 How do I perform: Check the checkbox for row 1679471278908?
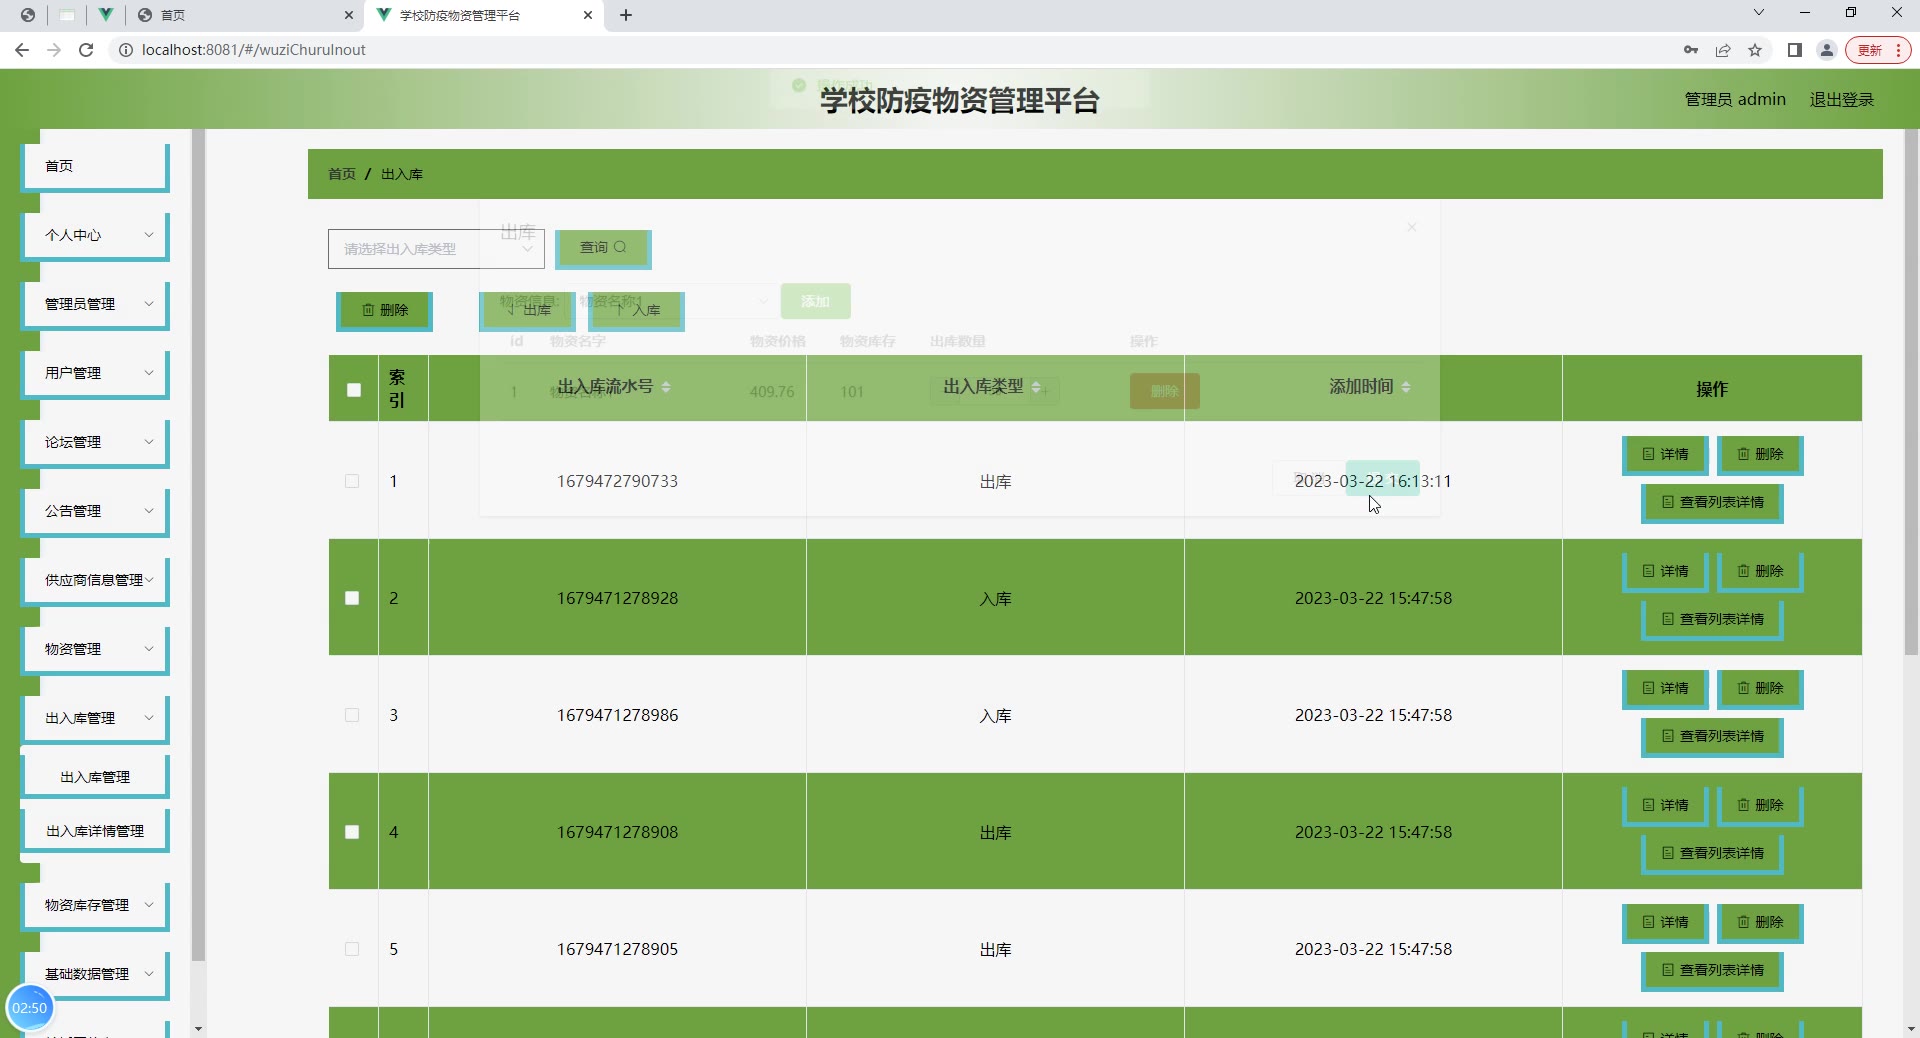tap(352, 832)
